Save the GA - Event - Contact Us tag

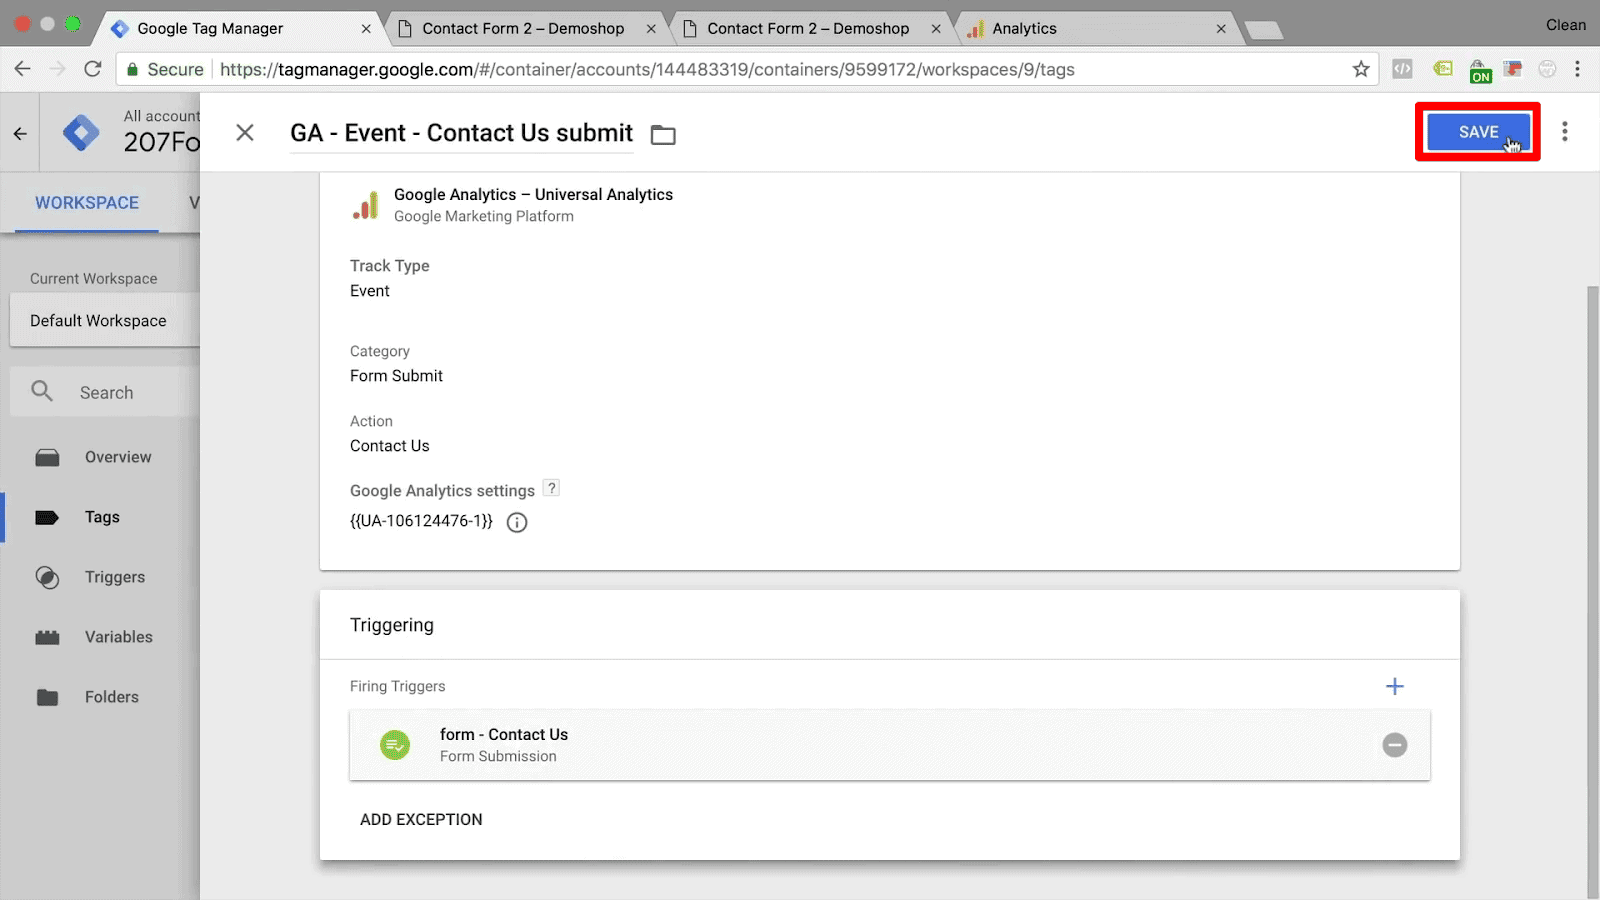[x=1478, y=131]
